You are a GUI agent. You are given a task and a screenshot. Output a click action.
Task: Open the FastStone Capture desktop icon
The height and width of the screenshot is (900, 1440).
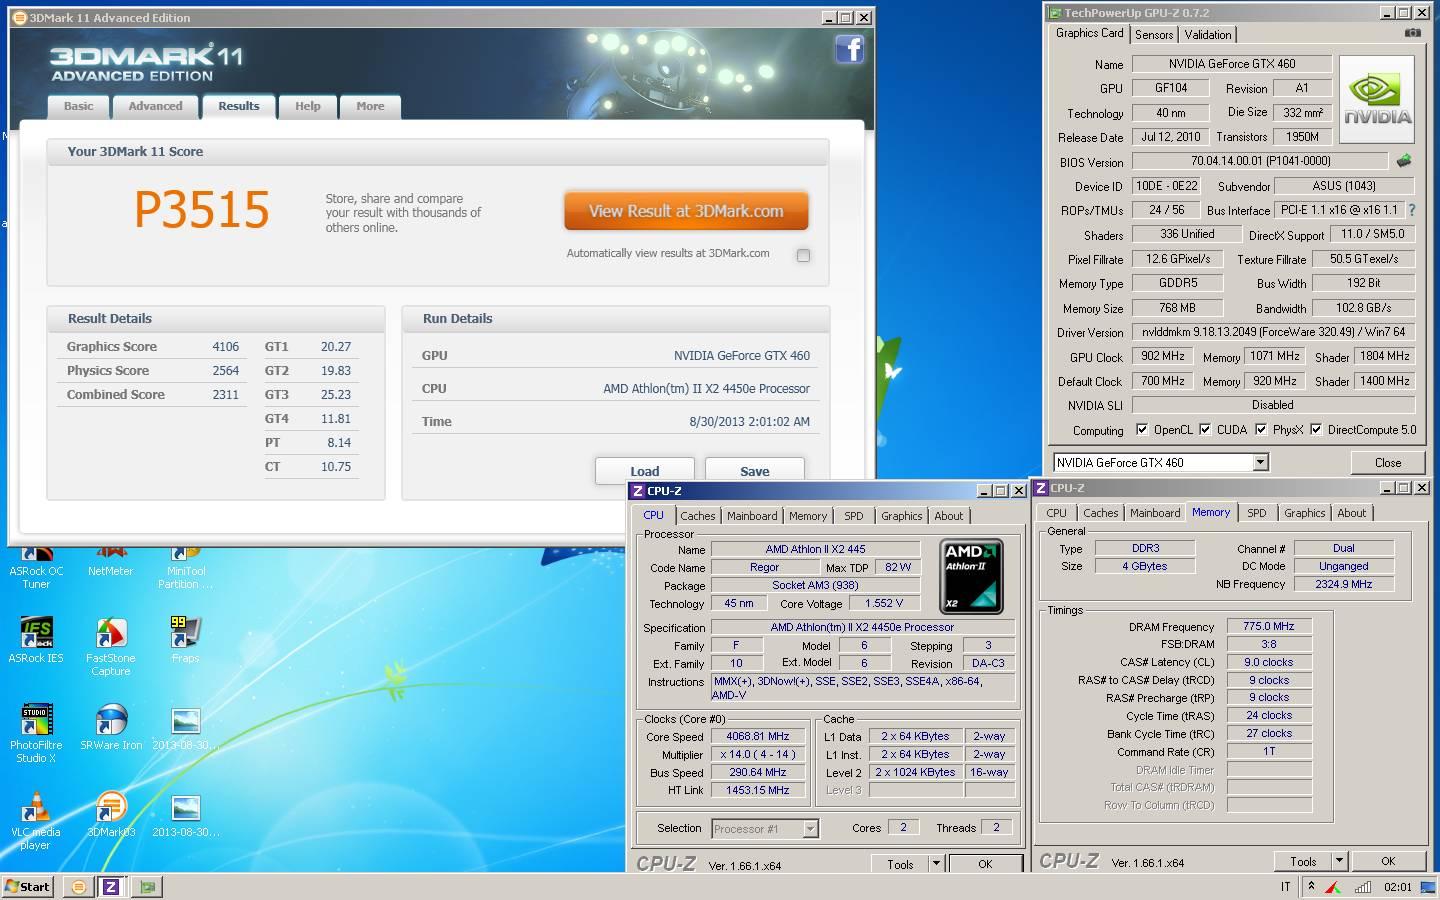(110, 647)
